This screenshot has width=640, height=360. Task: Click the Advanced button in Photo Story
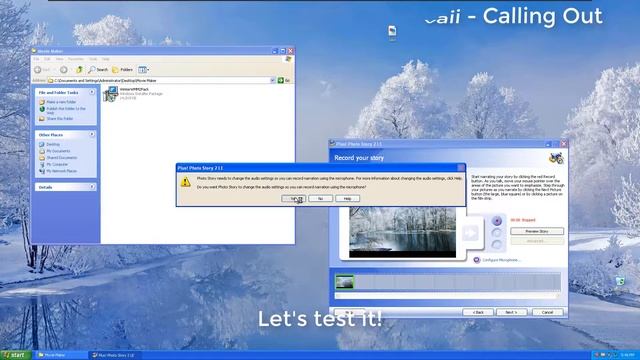click(x=537, y=241)
